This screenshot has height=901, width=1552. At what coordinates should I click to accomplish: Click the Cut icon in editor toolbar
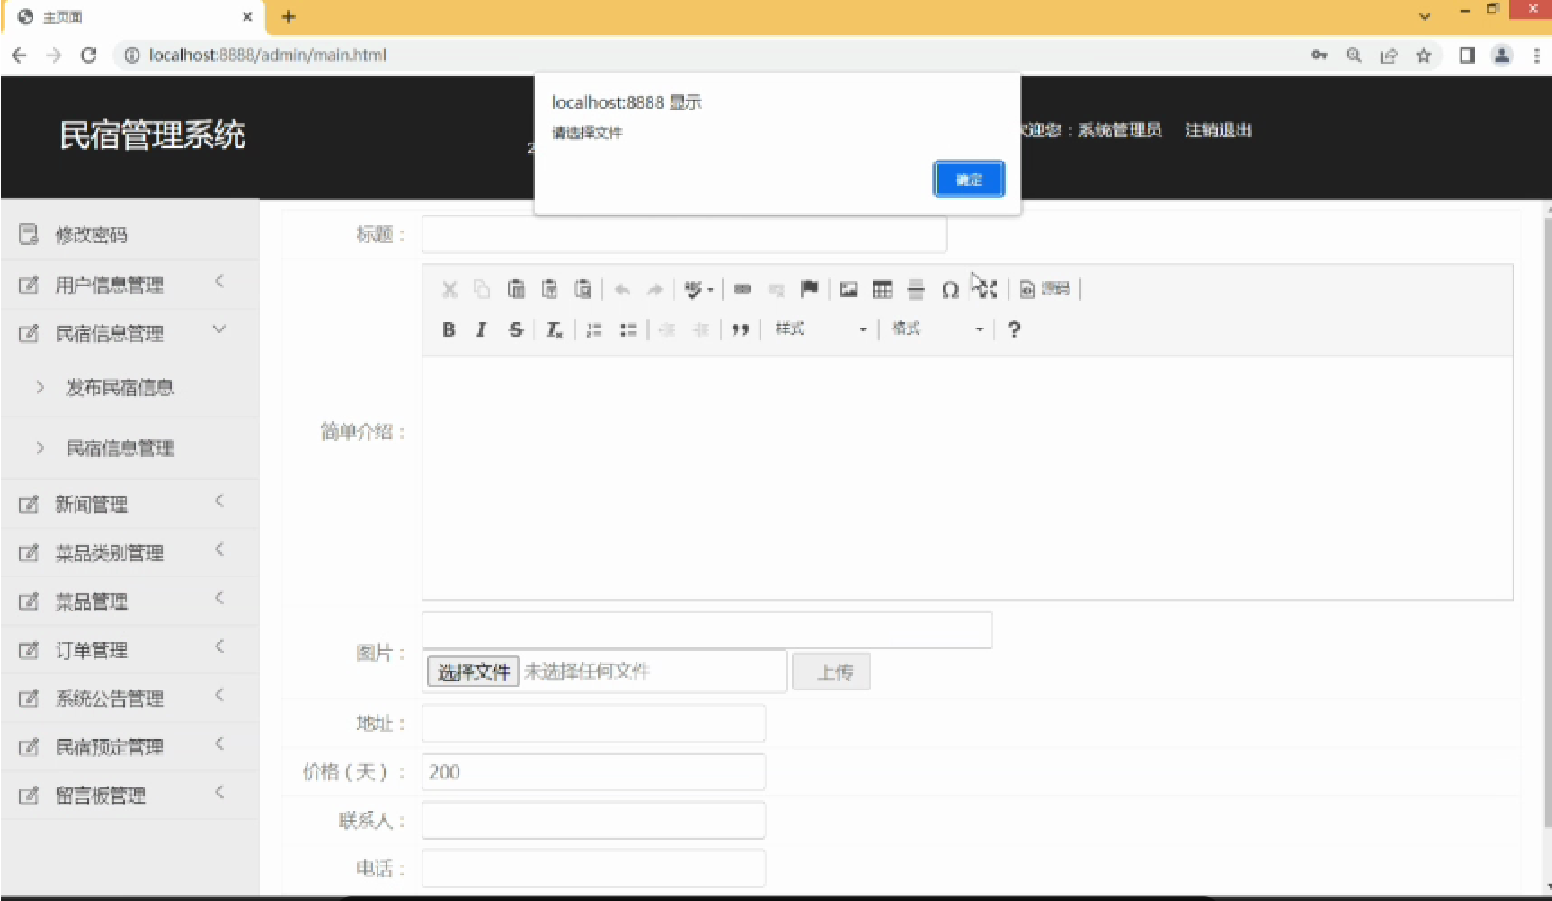(450, 290)
